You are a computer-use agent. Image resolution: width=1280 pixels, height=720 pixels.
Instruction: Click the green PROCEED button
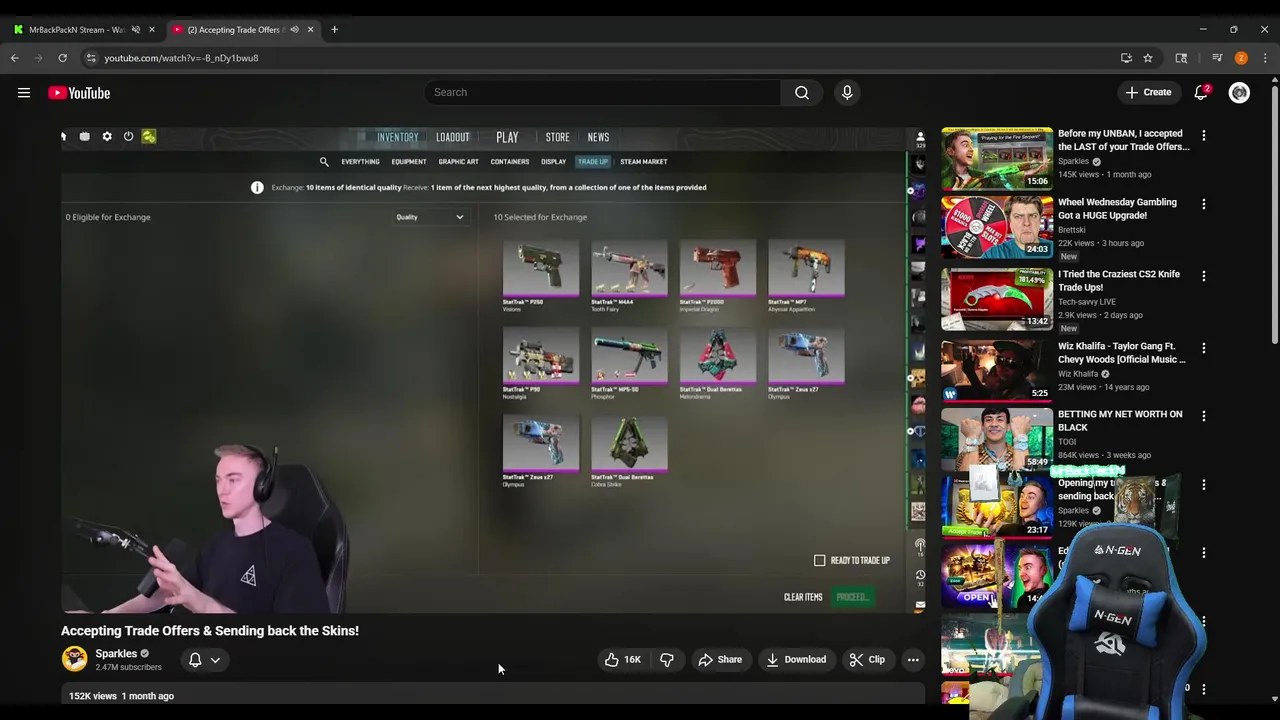click(x=853, y=597)
